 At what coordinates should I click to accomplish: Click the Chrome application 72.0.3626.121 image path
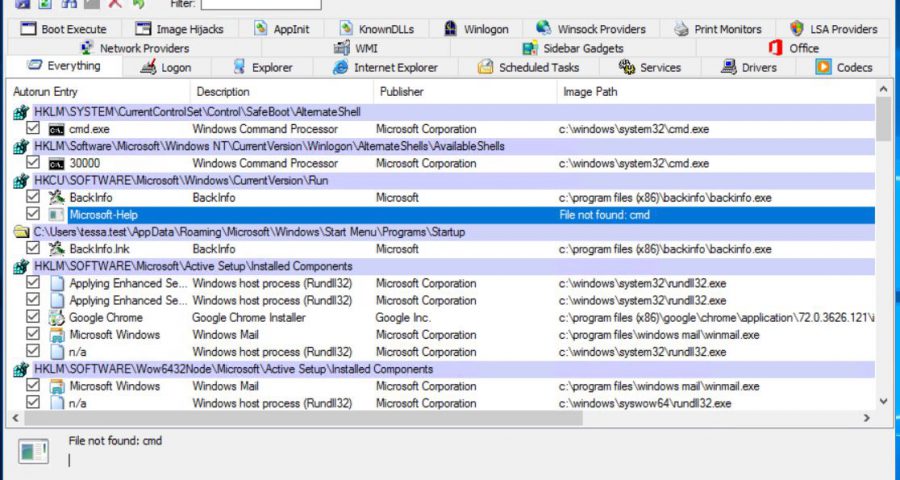pyautogui.click(x=716, y=318)
